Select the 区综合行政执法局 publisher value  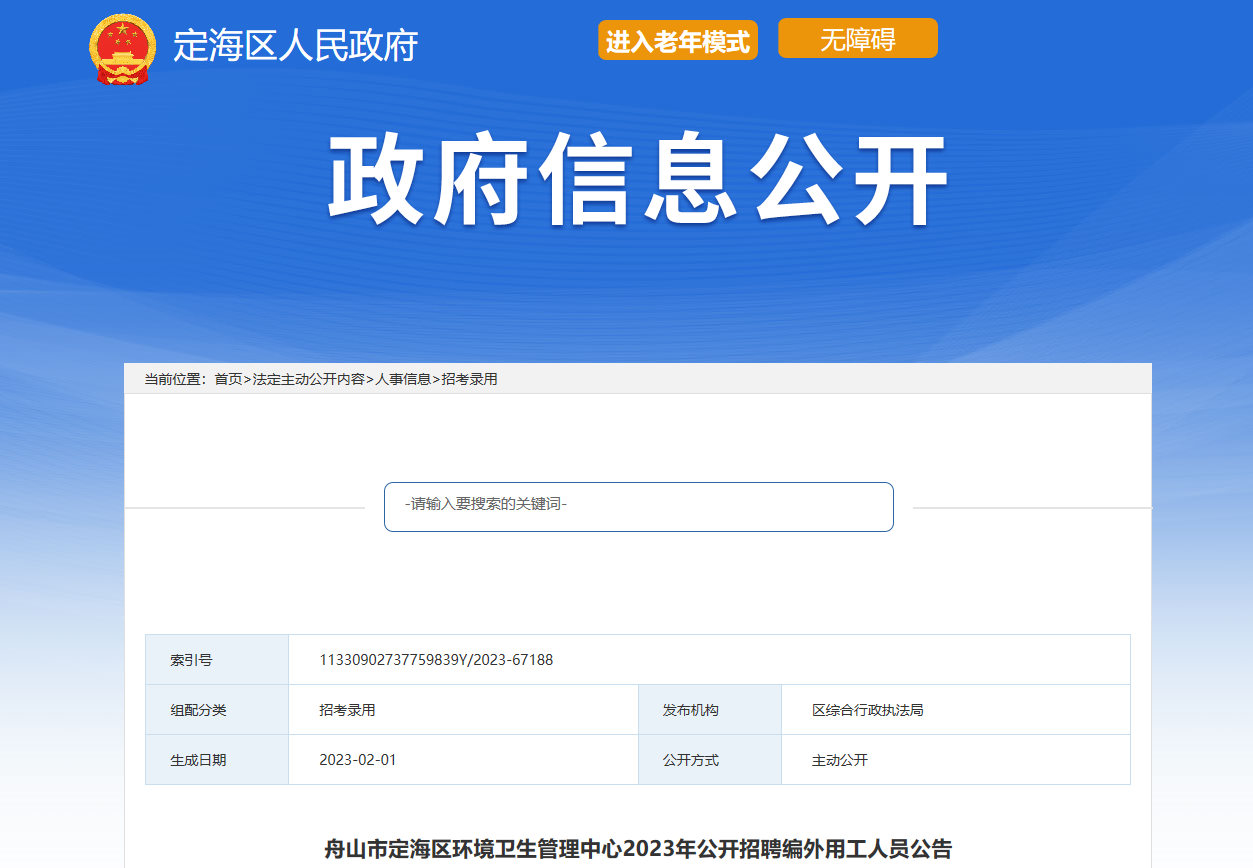click(867, 710)
